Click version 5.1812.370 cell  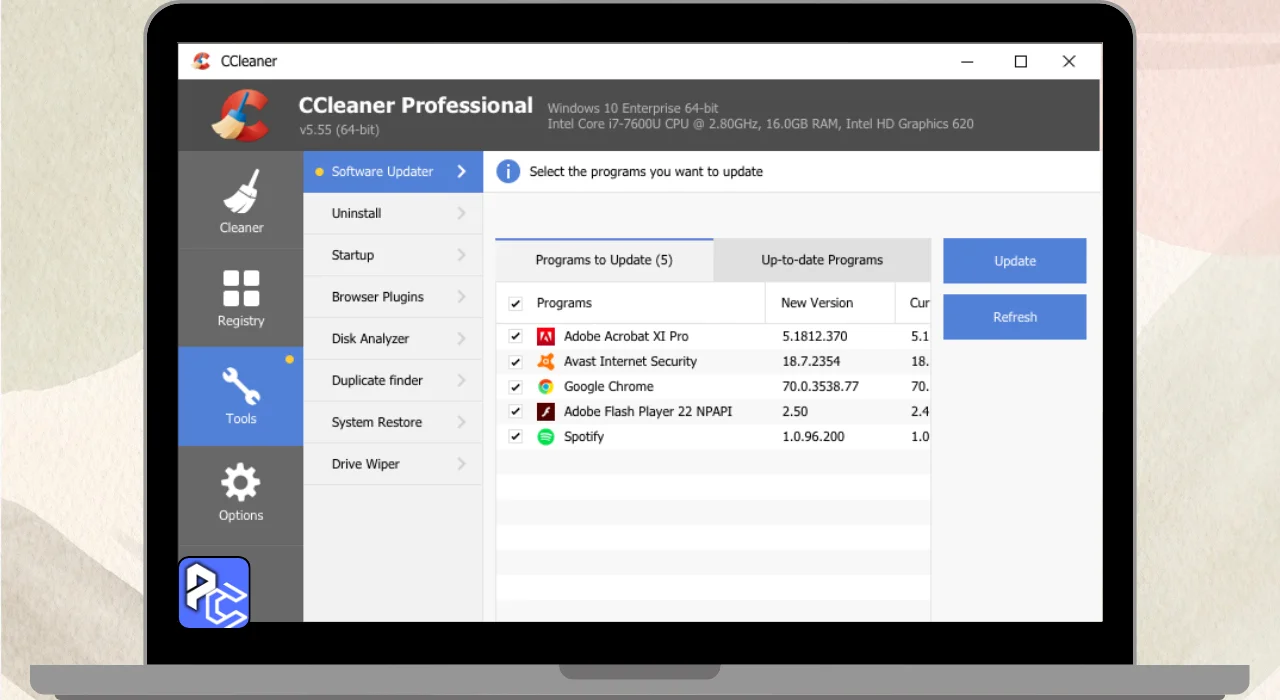click(x=814, y=336)
